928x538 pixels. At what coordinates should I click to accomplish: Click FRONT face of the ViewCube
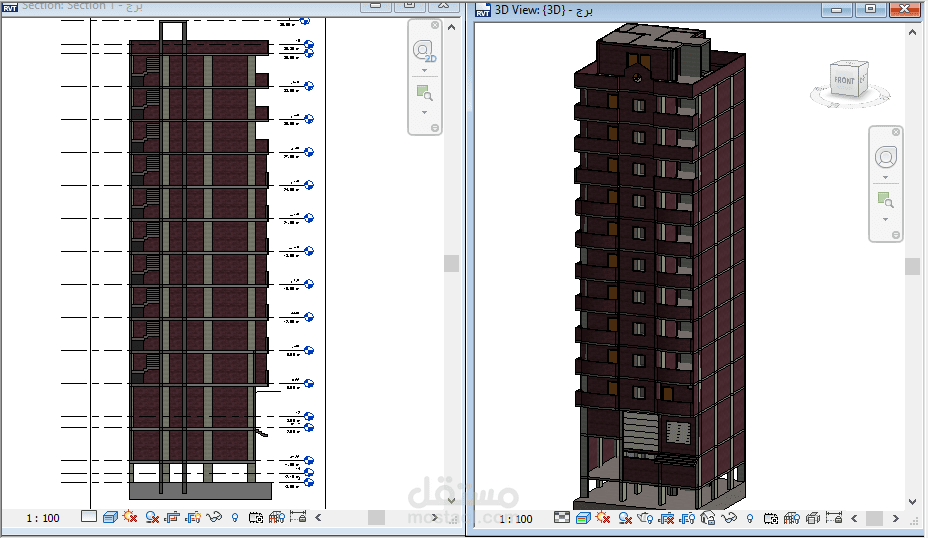coord(845,80)
